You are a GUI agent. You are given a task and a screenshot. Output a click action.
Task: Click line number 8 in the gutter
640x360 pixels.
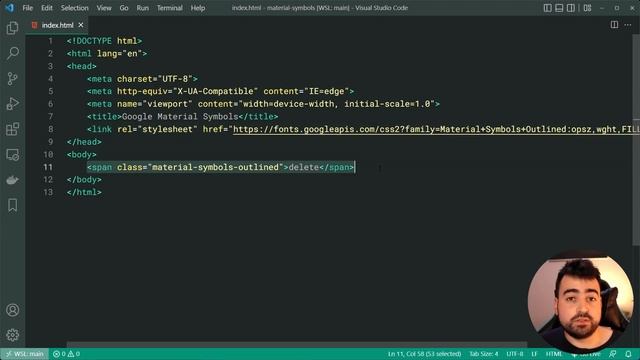(x=51, y=129)
